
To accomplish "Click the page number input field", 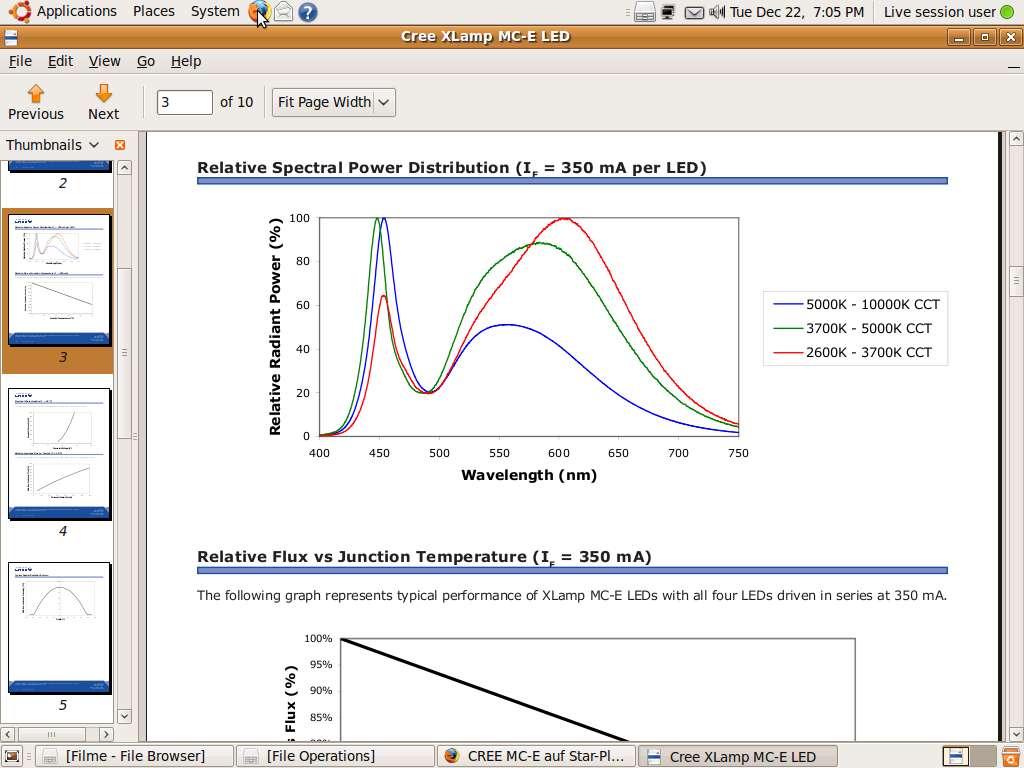I will [x=184, y=103].
